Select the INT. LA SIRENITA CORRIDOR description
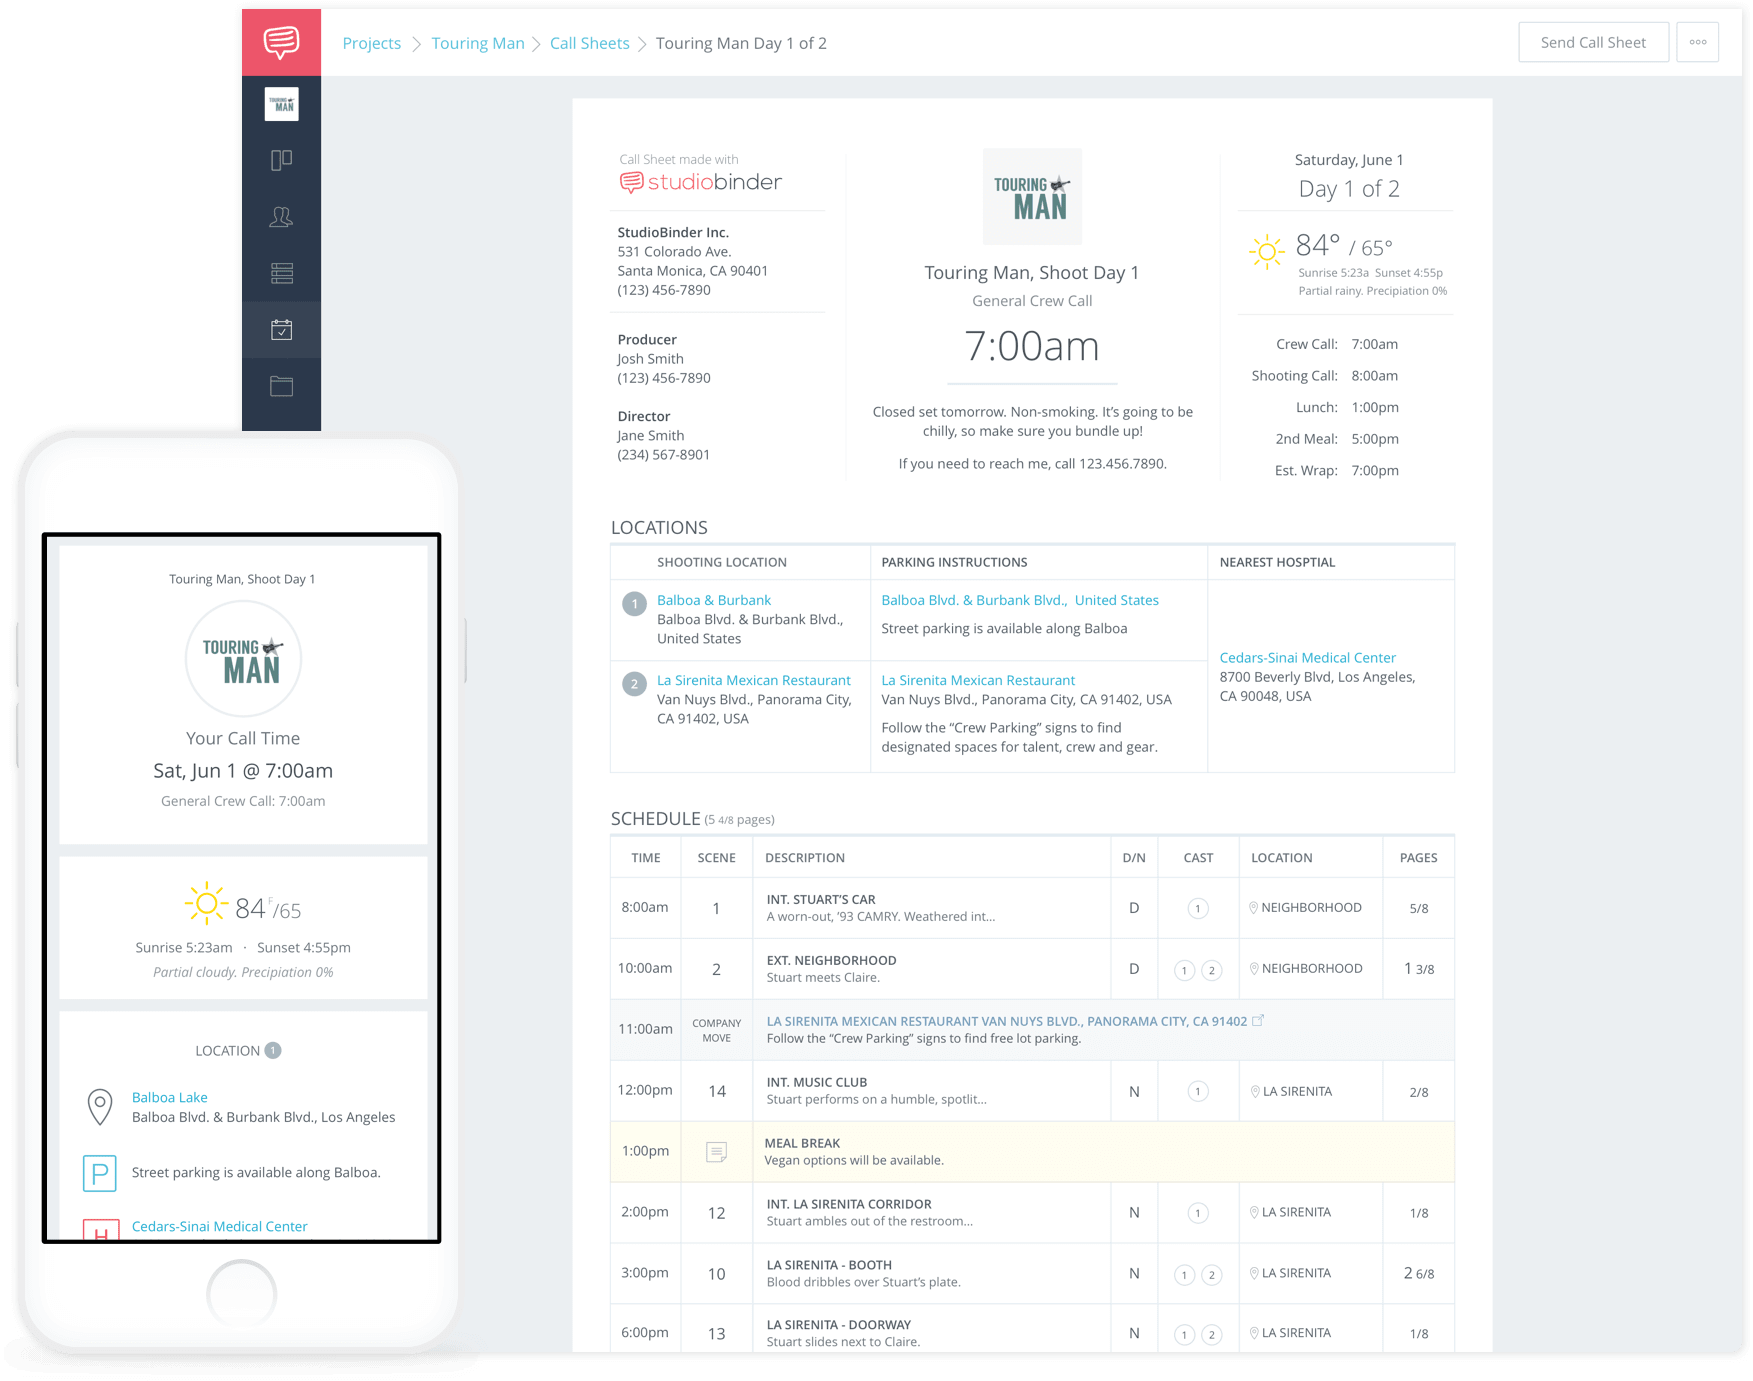This screenshot has height=1381, width=1753. pos(869,1212)
